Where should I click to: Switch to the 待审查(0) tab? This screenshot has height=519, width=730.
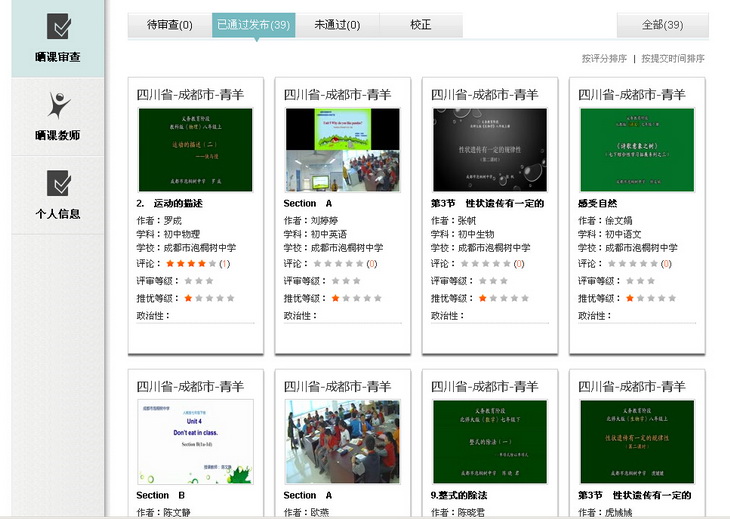[169, 25]
